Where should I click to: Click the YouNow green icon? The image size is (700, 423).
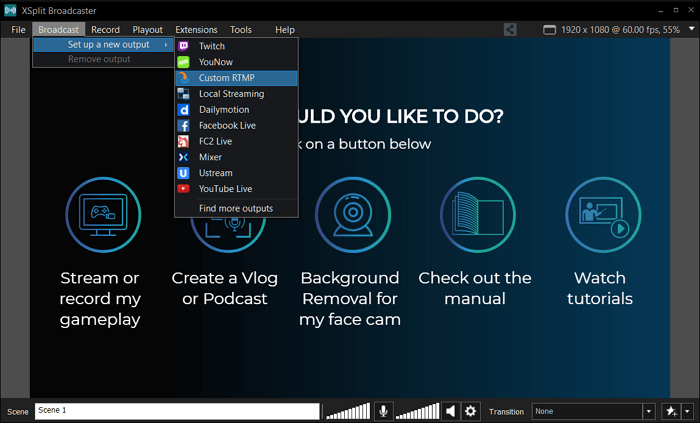coord(183,62)
